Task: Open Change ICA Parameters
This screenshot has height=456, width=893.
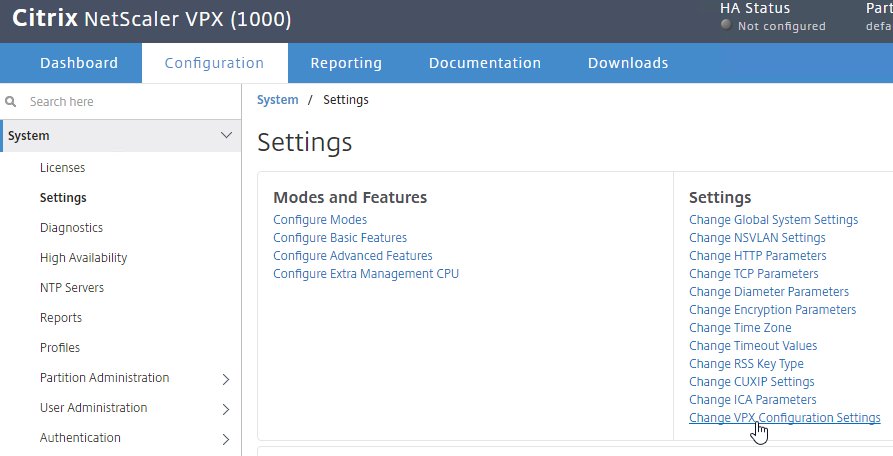Action: coord(752,400)
